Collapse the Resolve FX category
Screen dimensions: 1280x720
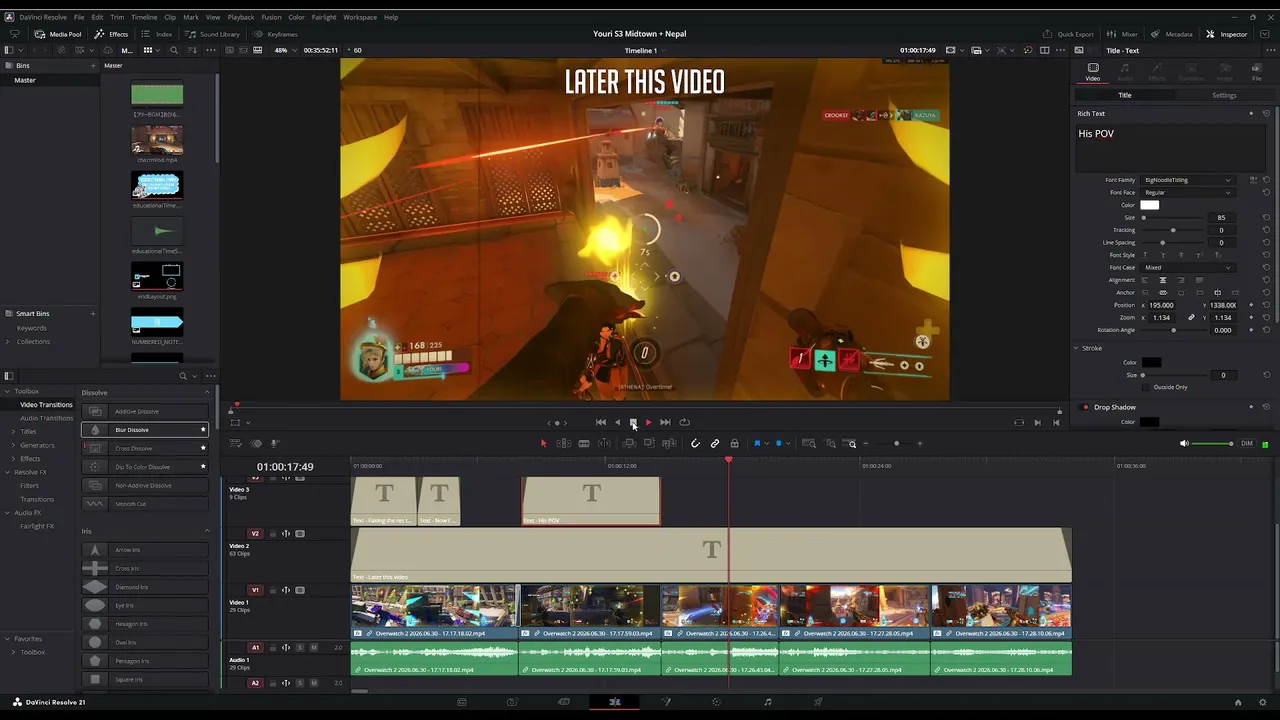[x=8, y=472]
